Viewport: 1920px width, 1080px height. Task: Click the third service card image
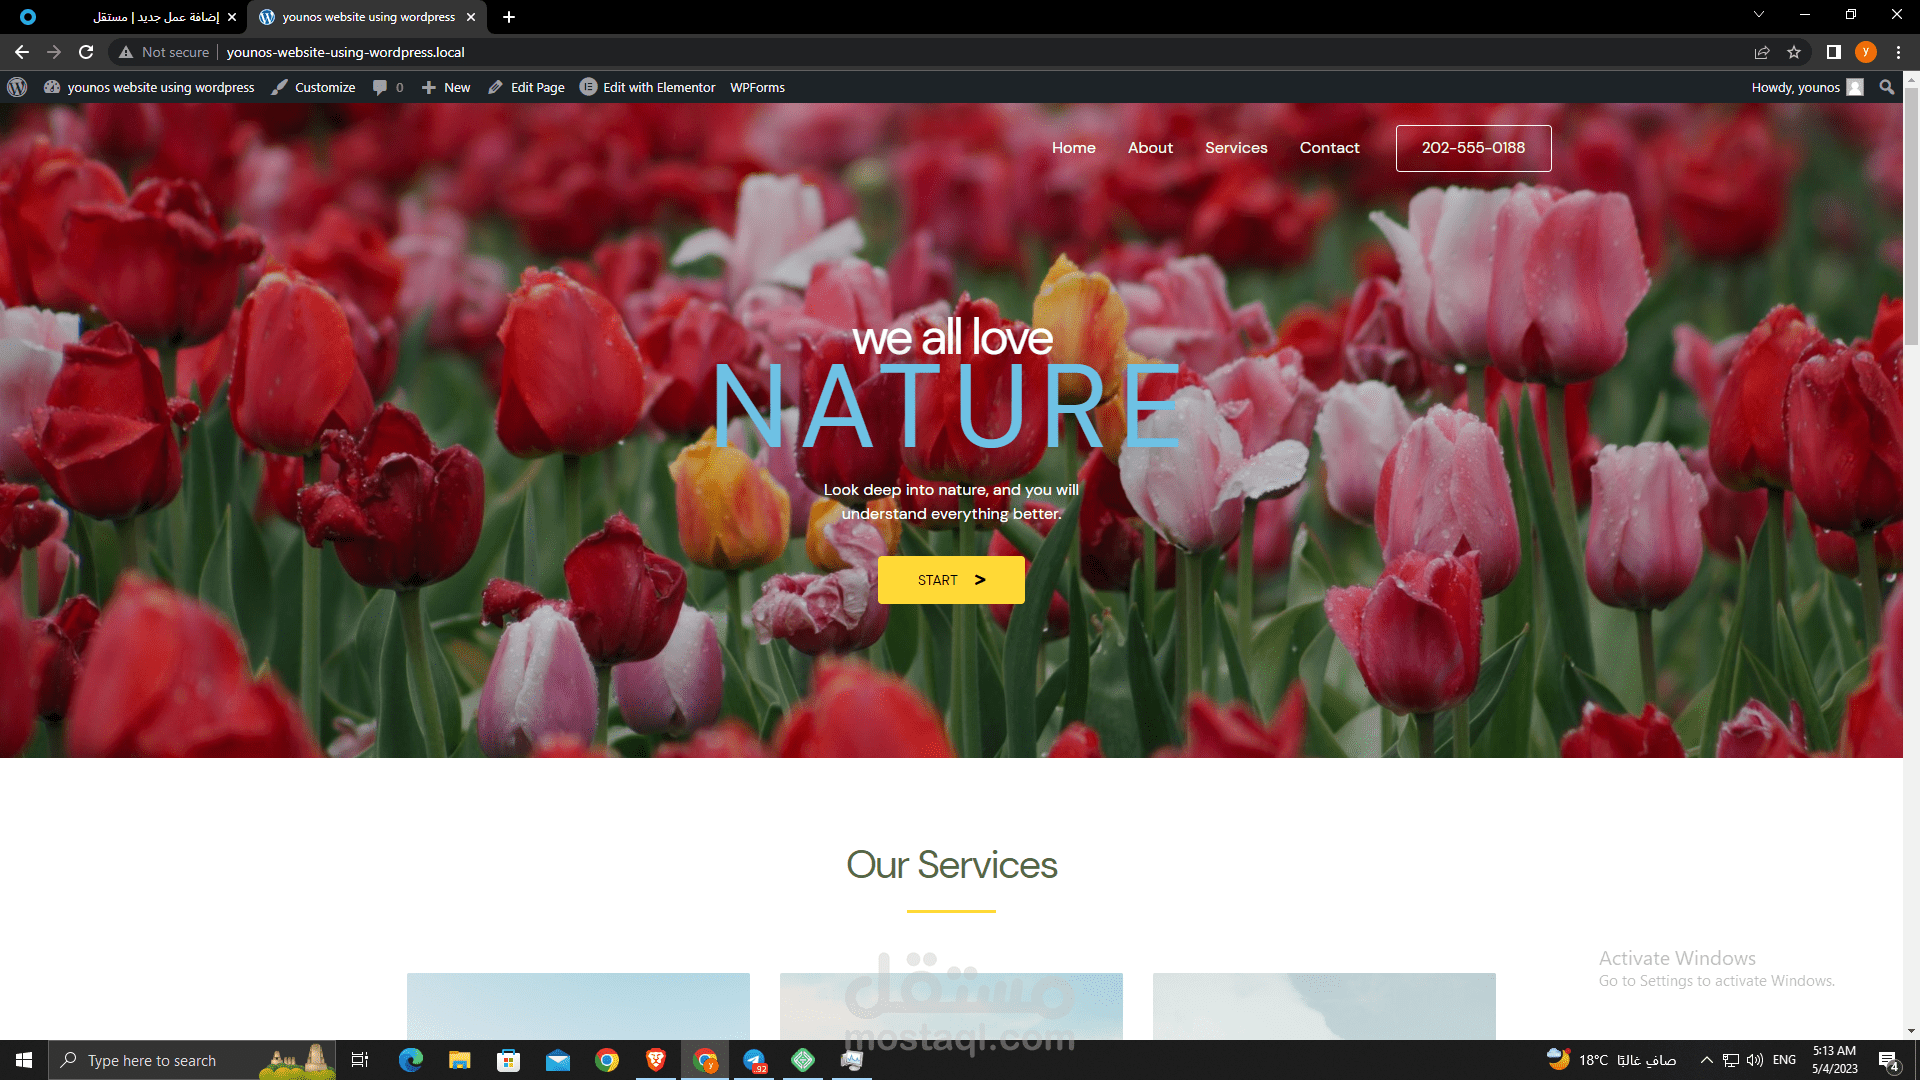pos(1324,1006)
